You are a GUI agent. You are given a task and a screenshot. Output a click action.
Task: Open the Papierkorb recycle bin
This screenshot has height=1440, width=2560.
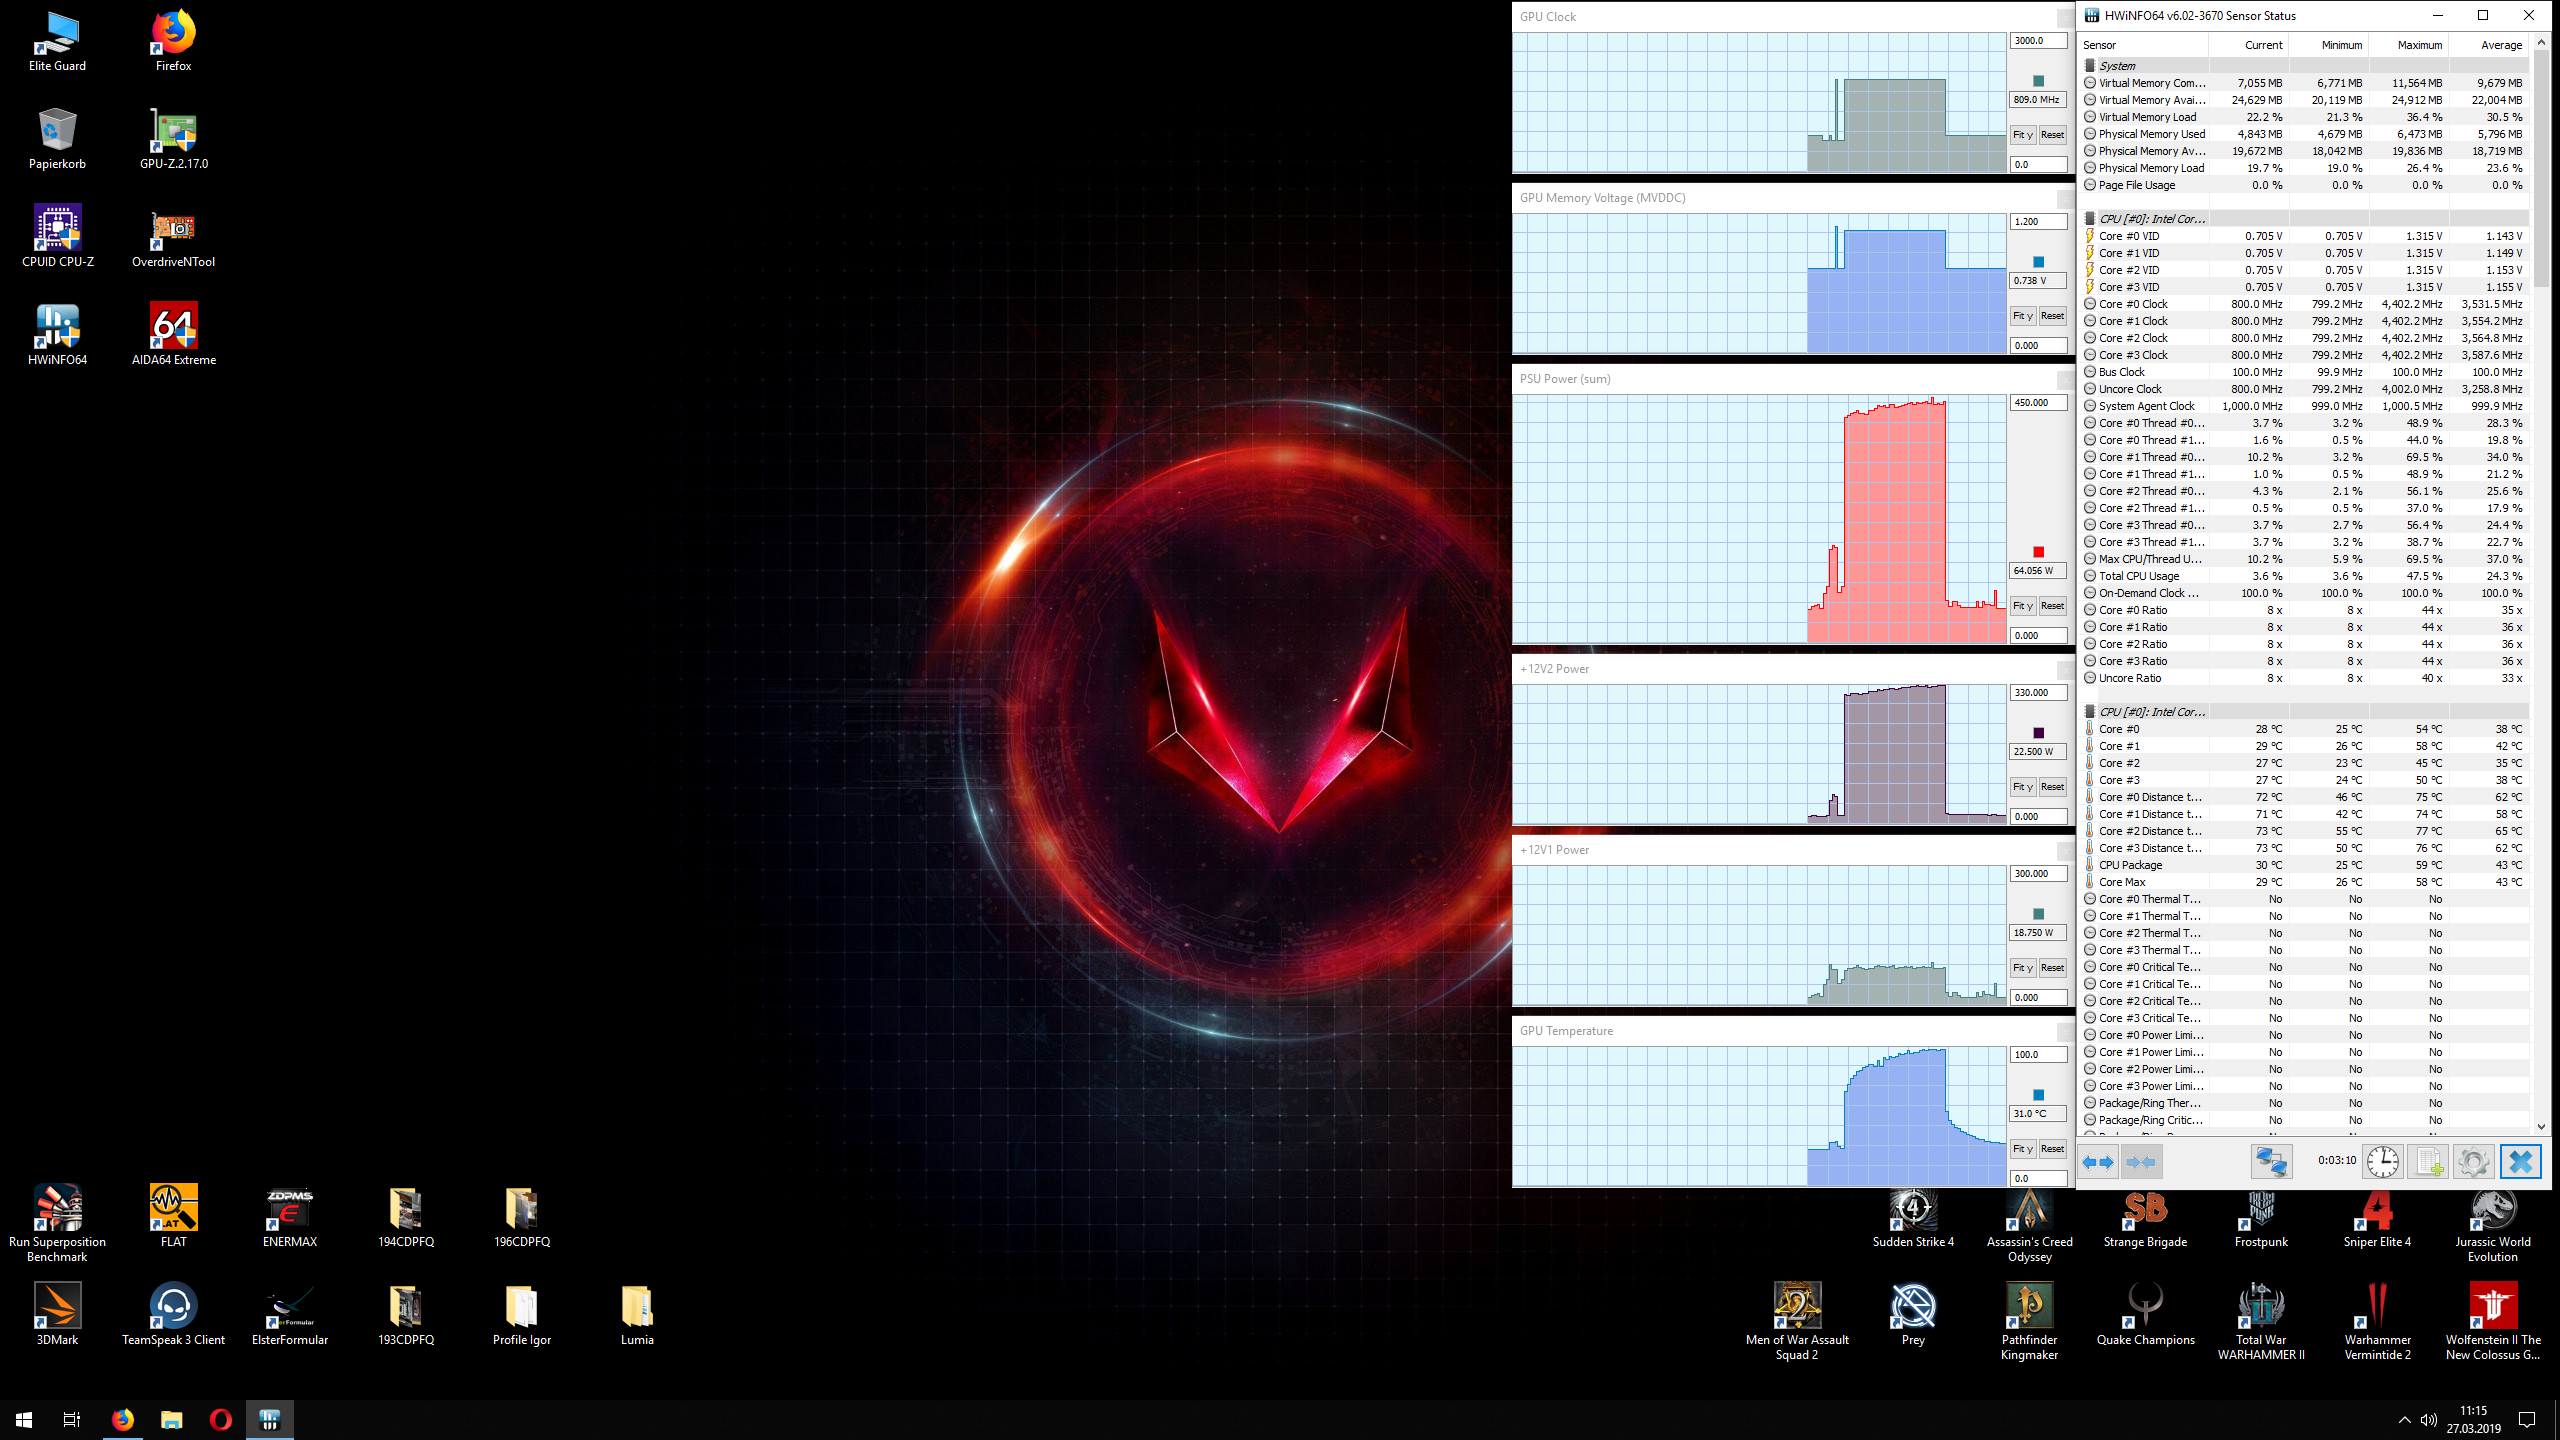point(57,140)
